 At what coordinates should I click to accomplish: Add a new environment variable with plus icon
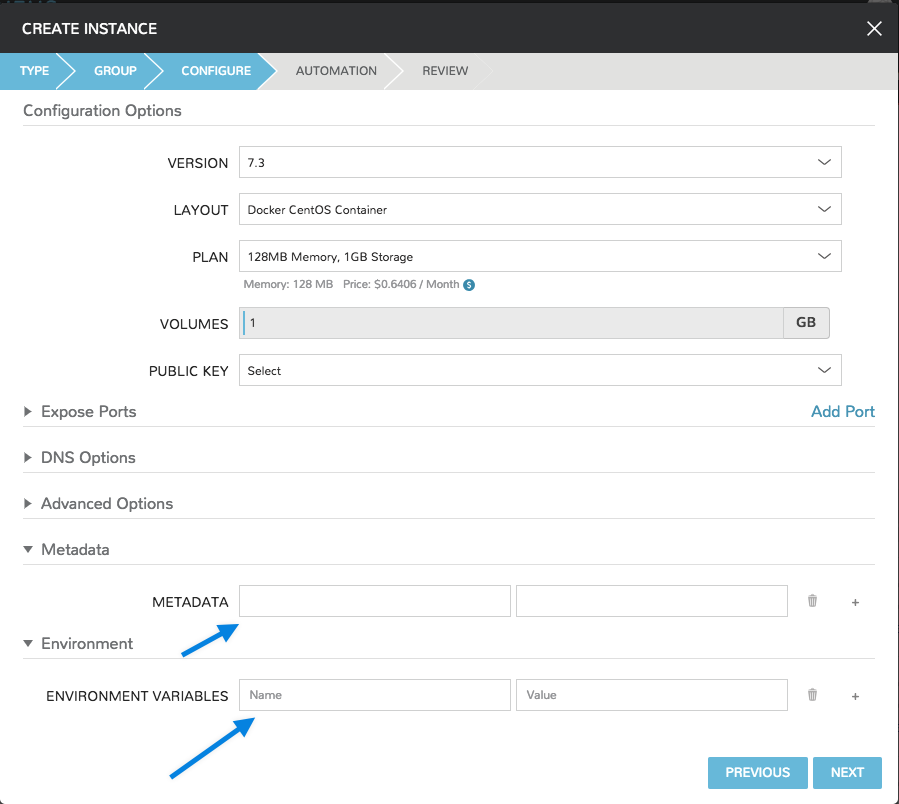point(855,695)
